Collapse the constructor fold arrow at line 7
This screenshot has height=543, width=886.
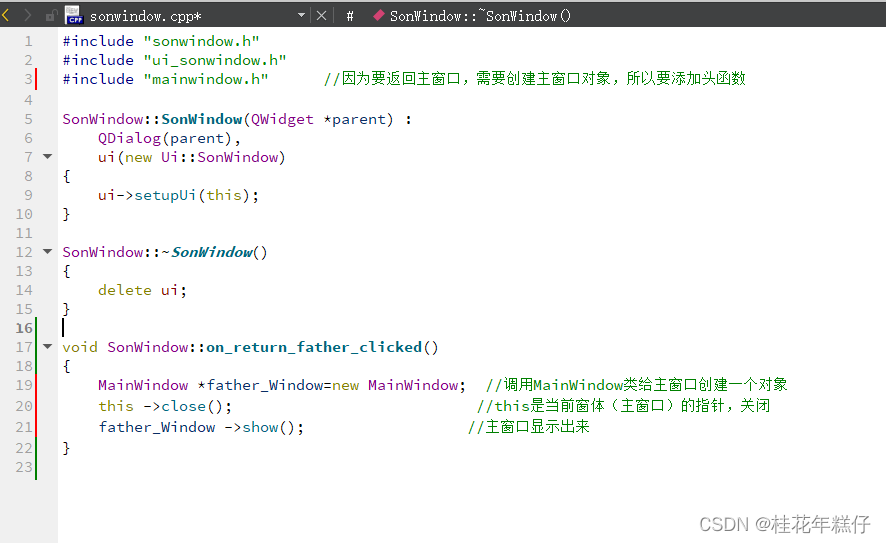(x=48, y=157)
